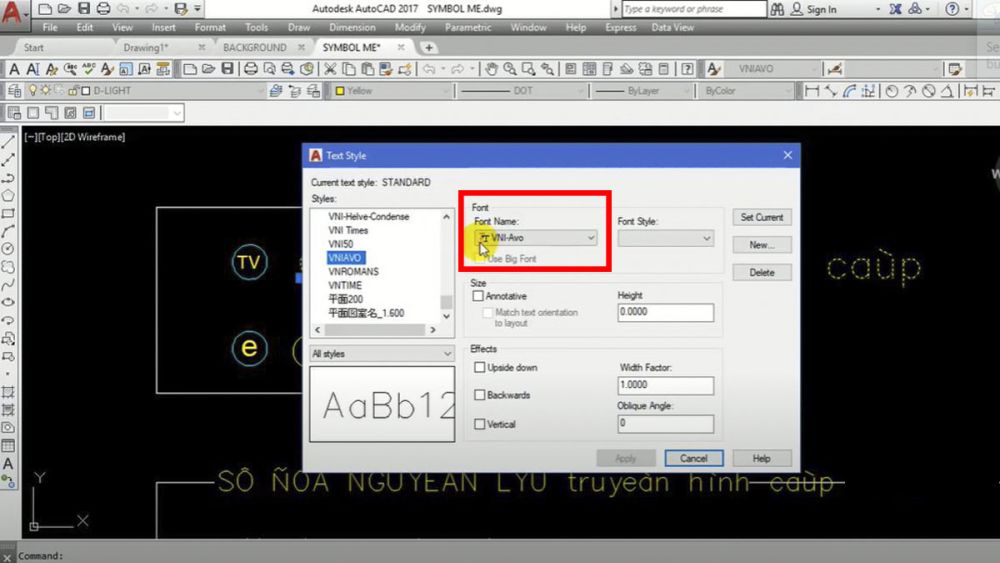Click the Zoom Window icon
The width and height of the screenshot is (1000, 563).
(x=528, y=69)
